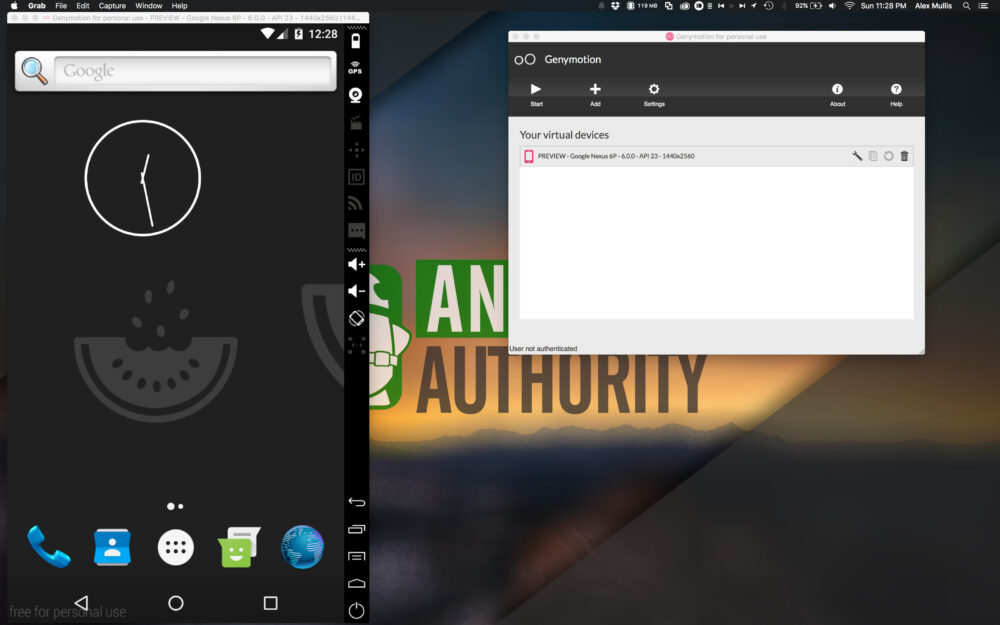Launch the Browser from the favorites tray
1000x625 pixels.
point(303,547)
